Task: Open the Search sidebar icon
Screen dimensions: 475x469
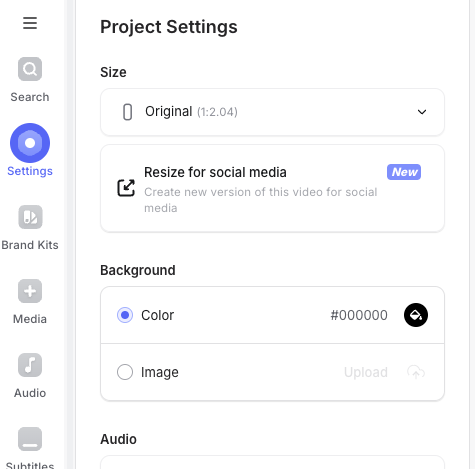Action: pyautogui.click(x=30, y=69)
